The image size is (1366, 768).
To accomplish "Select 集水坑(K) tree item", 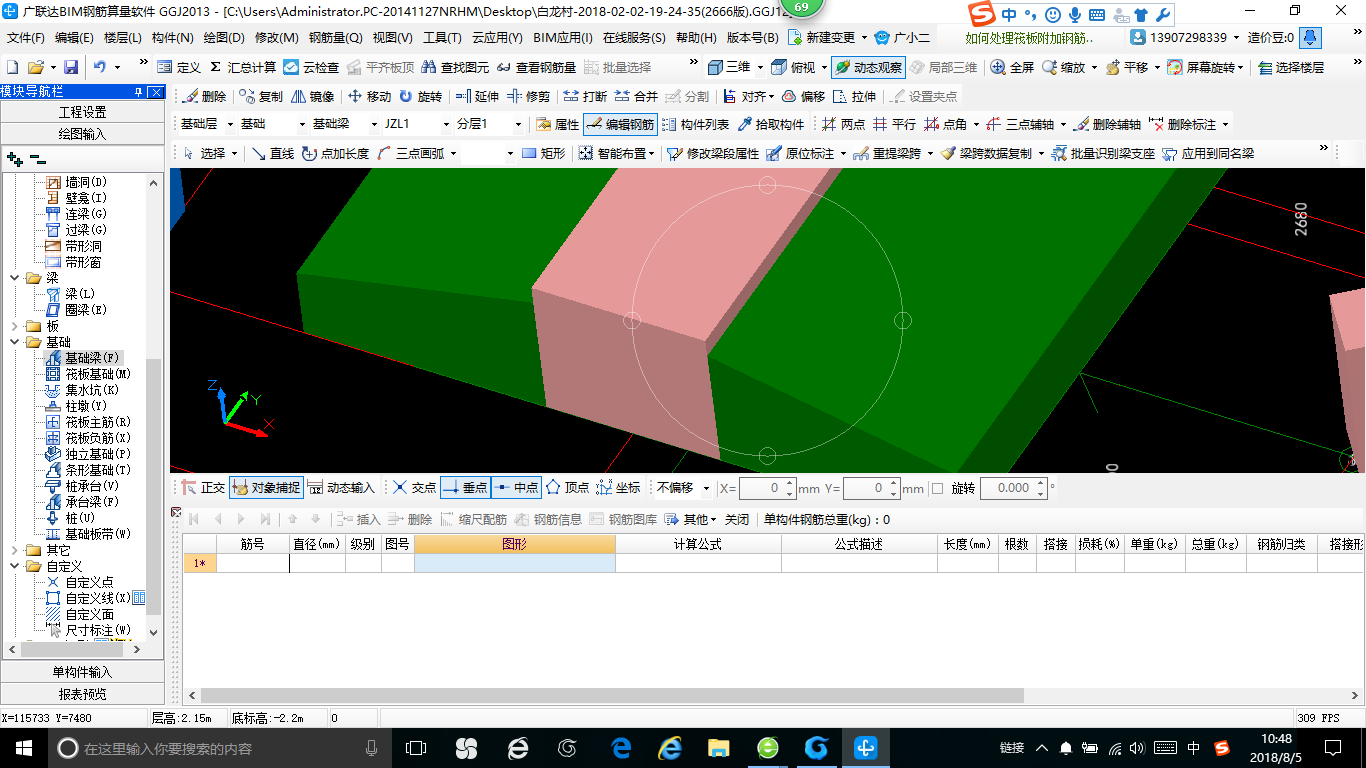I will click(82, 390).
